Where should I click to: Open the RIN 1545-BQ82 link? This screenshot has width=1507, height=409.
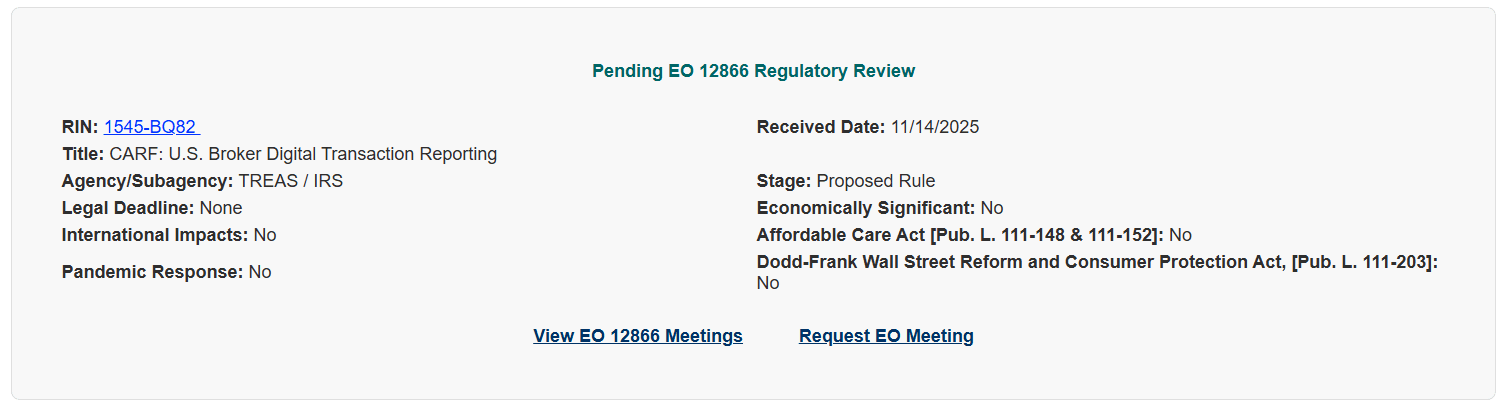[x=151, y=127]
